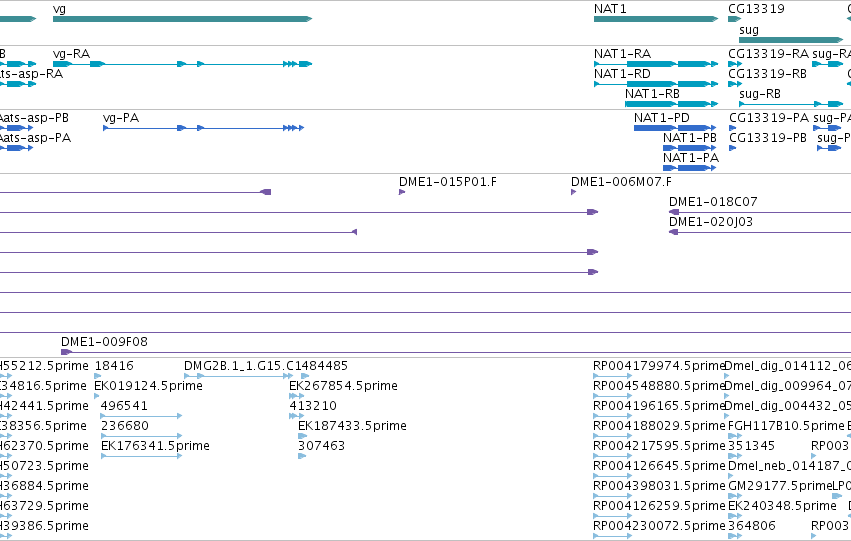The image size is (851, 541).
Task: Open the NAT1-RB transcript label
Action: [x=652, y=94]
